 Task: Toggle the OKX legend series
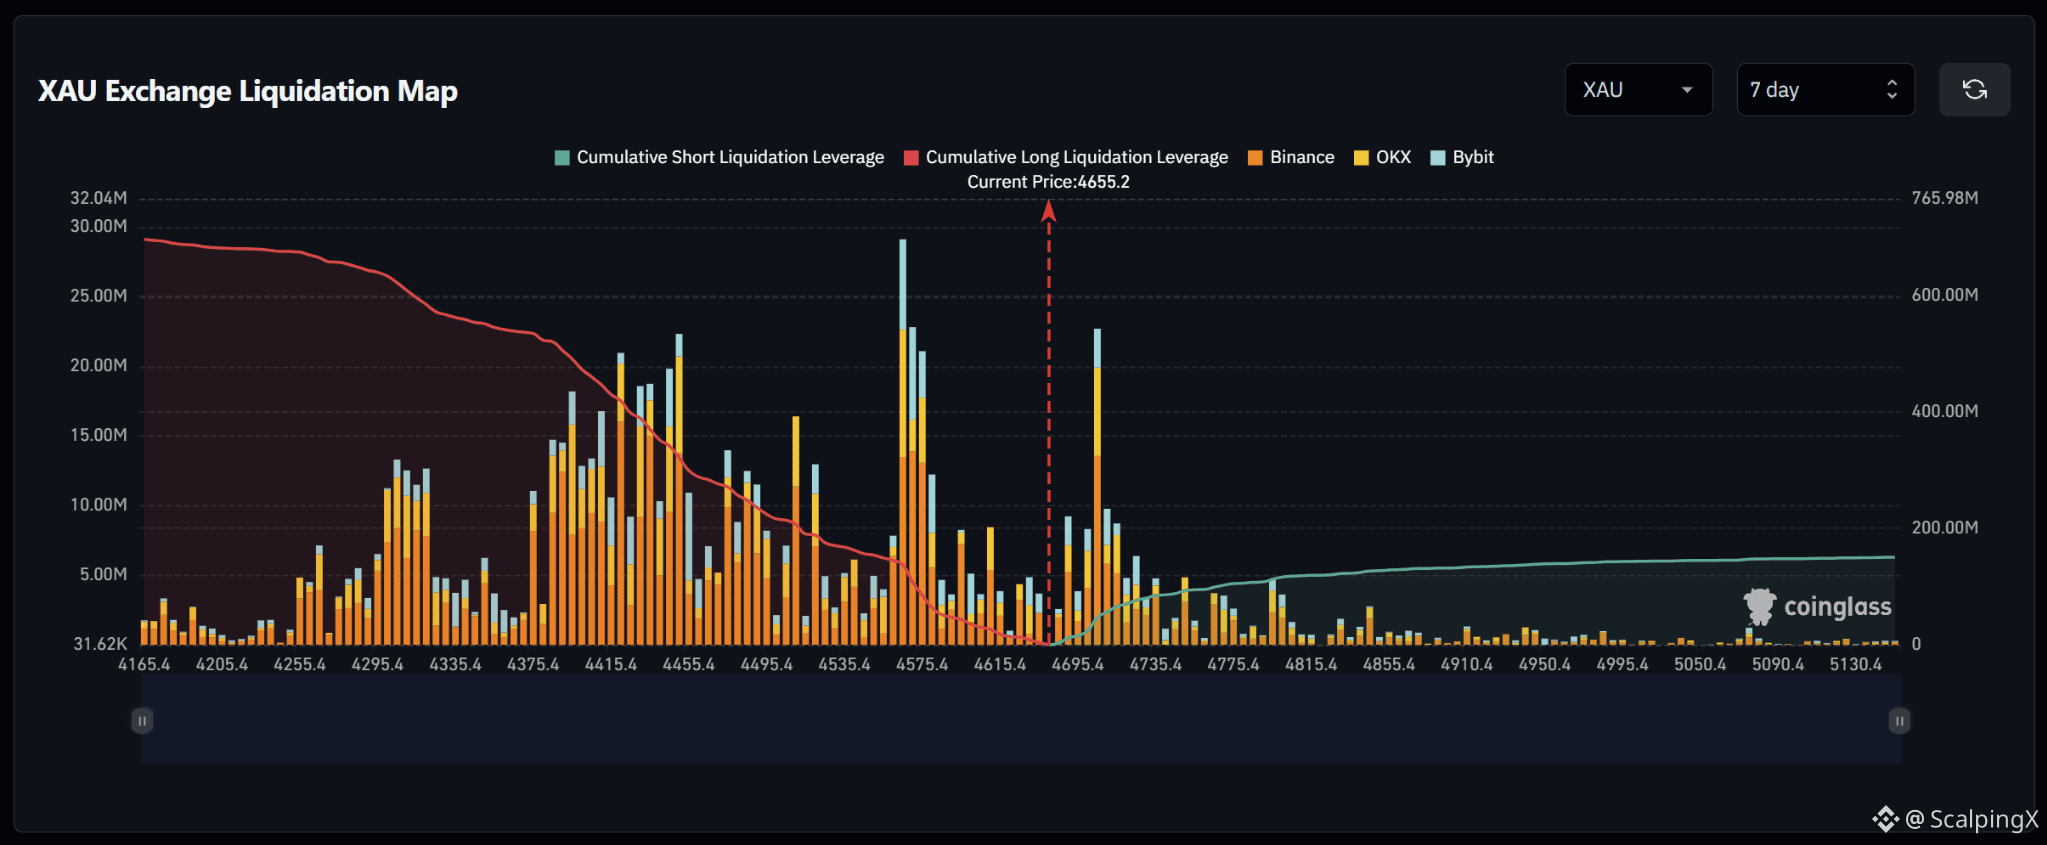[x=1382, y=157]
